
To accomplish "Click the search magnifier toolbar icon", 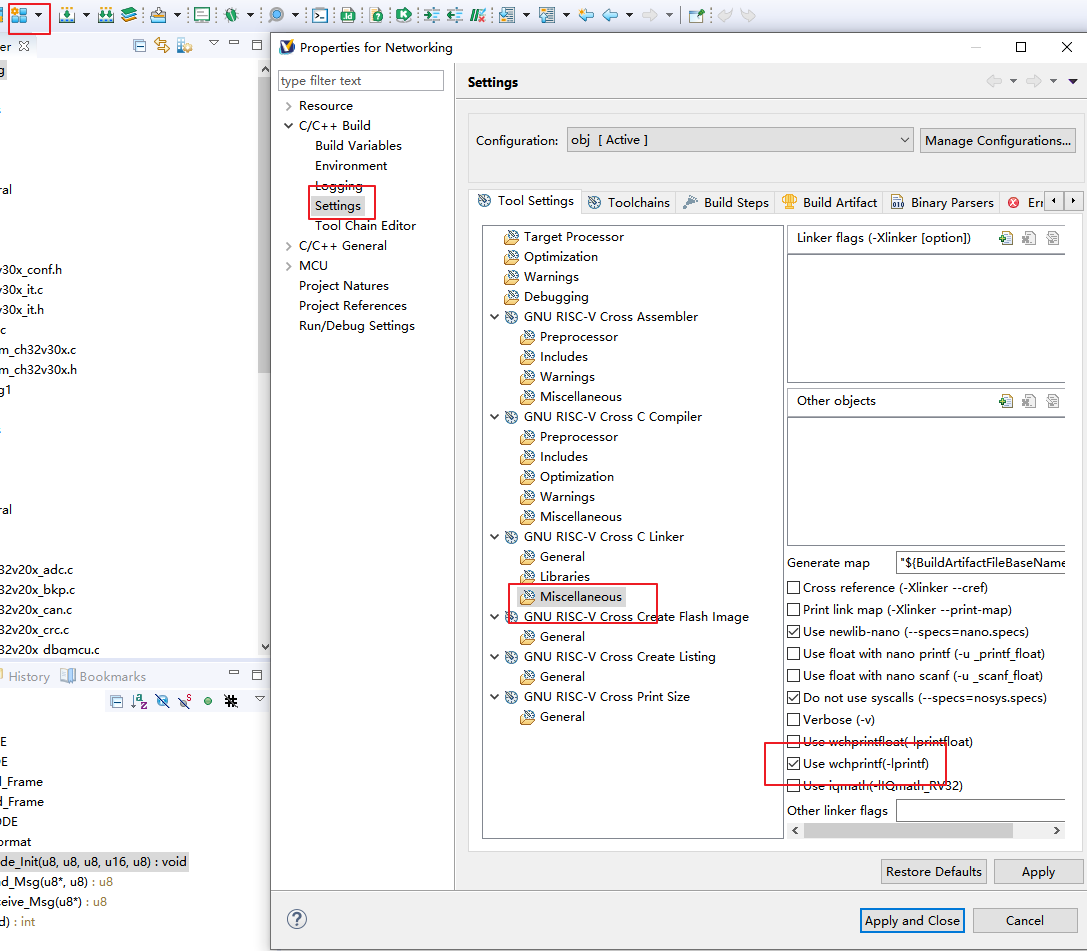I will [277, 15].
